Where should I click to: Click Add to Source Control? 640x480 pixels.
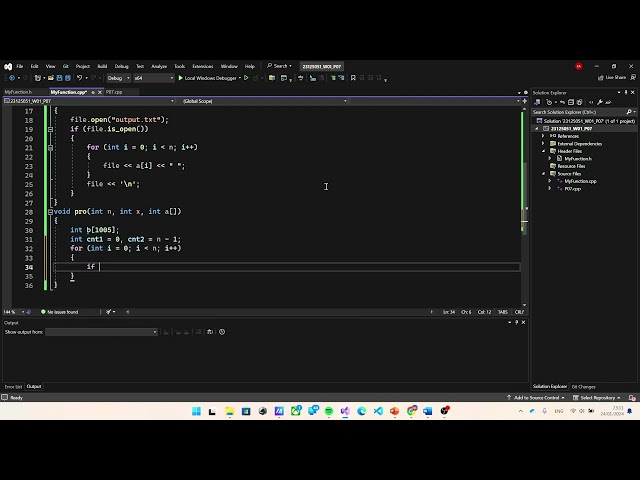pyautogui.click(x=536, y=398)
